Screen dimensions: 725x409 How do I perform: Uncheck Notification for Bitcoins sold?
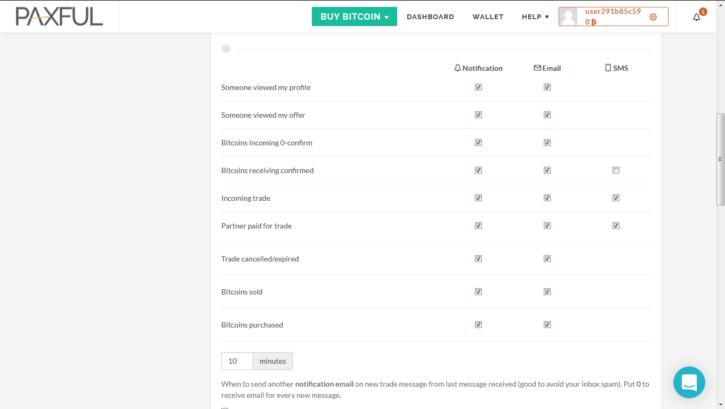[x=478, y=292]
